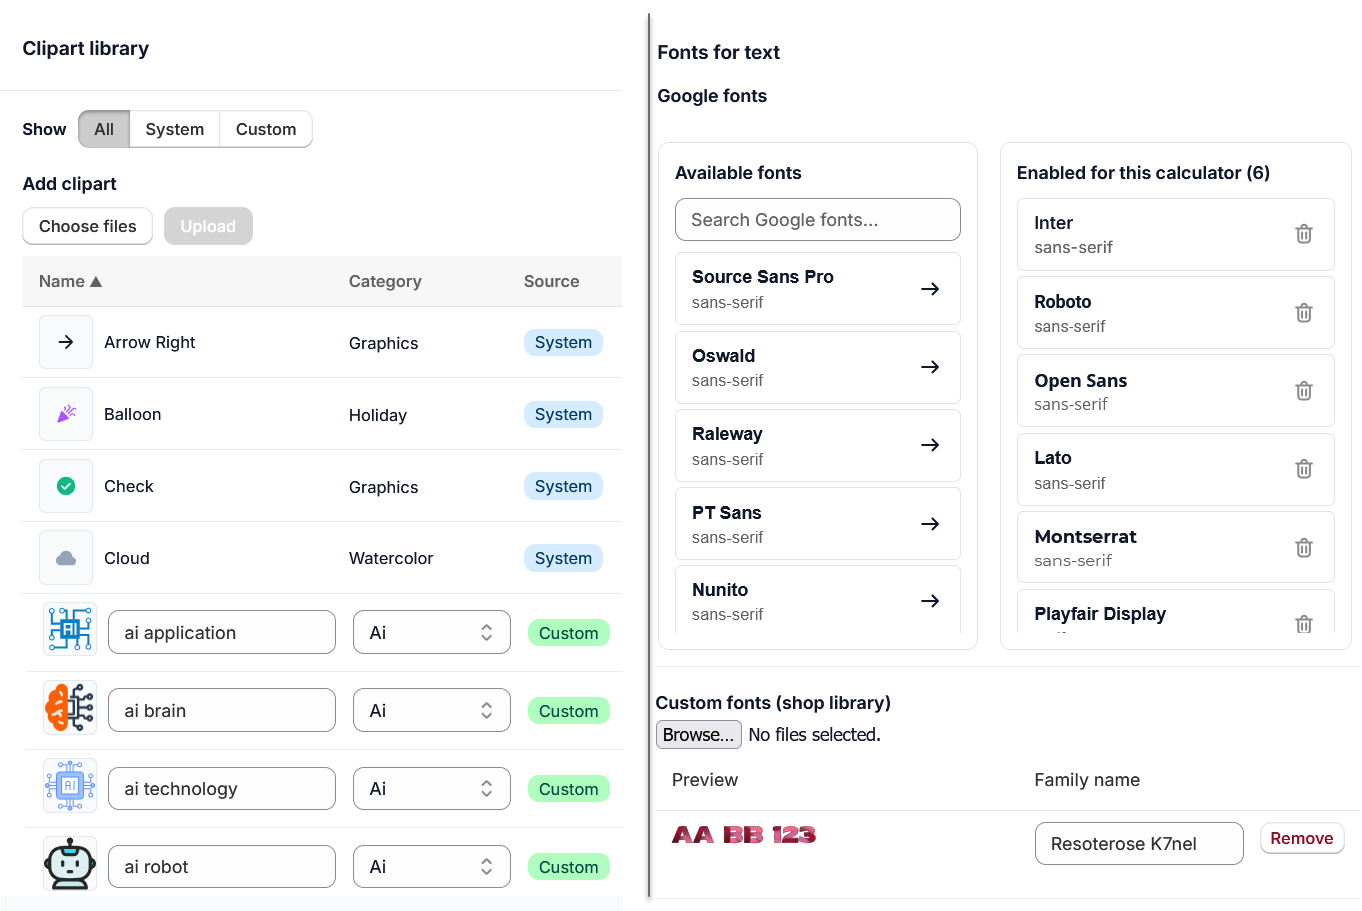The image size is (1362, 911).
Task: Select Watercolor category in Cloud row
Action: click(391, 558)
